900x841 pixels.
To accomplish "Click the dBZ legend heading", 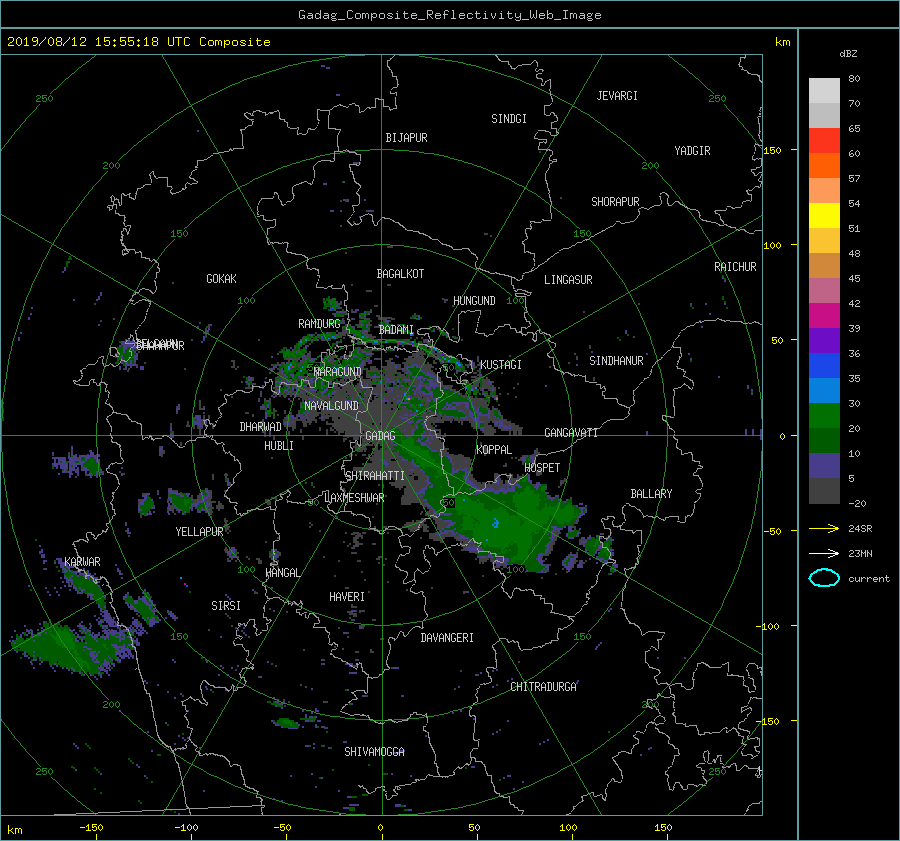I will tap(848, 54).
